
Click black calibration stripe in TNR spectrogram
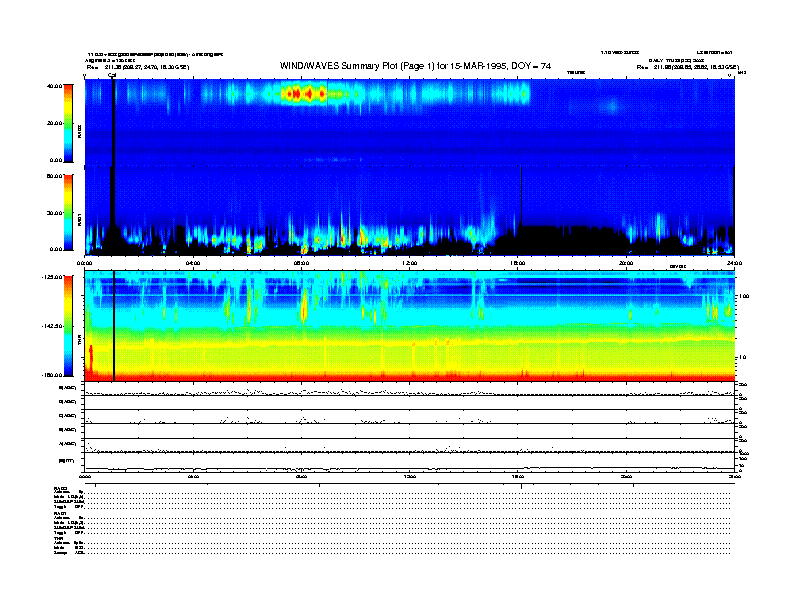coord(114,326)
